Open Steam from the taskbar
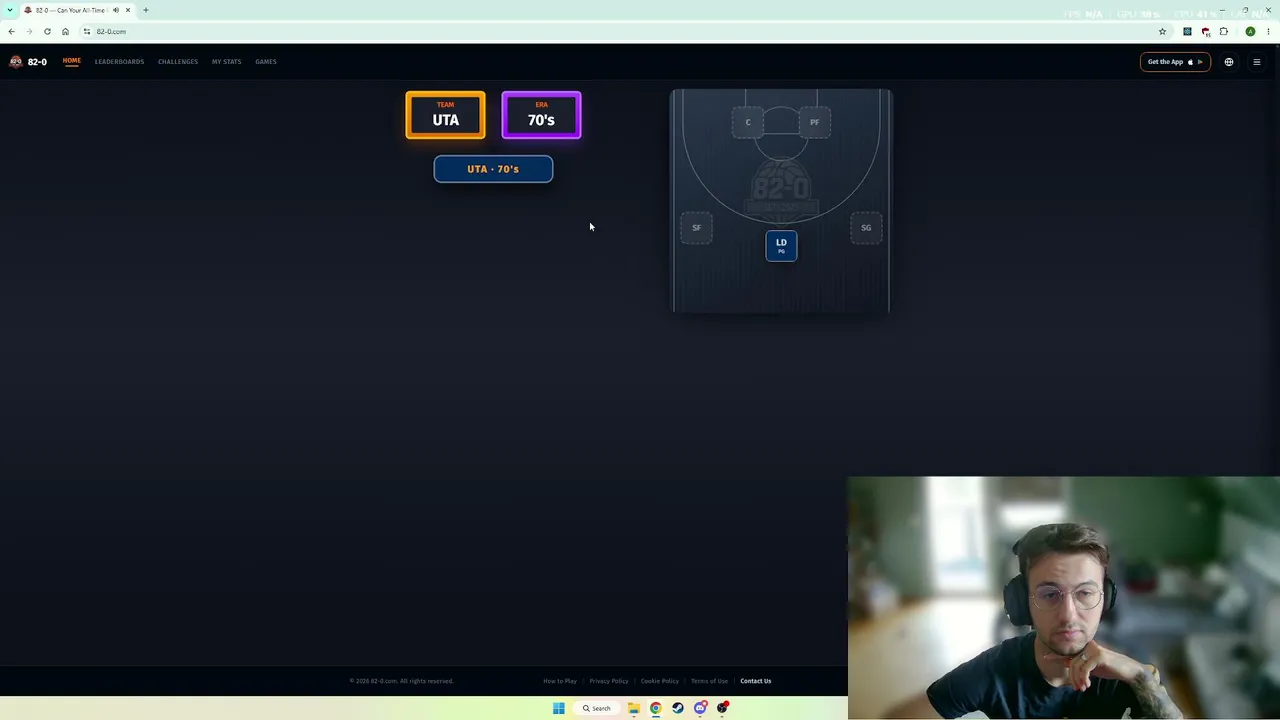 click(x=678, y=708)
